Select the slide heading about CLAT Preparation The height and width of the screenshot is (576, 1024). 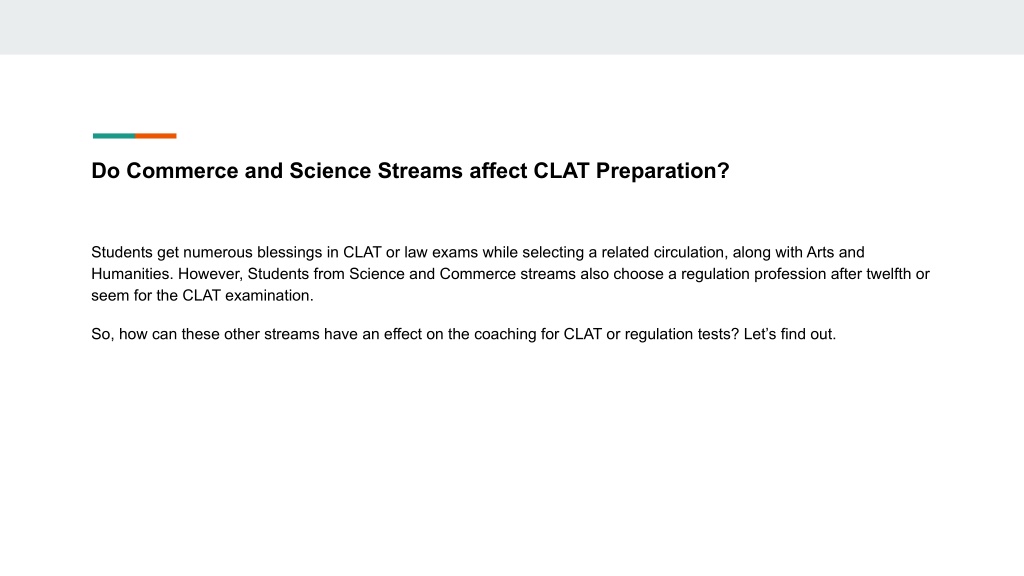pyautogui.click(x=410, y=171)
